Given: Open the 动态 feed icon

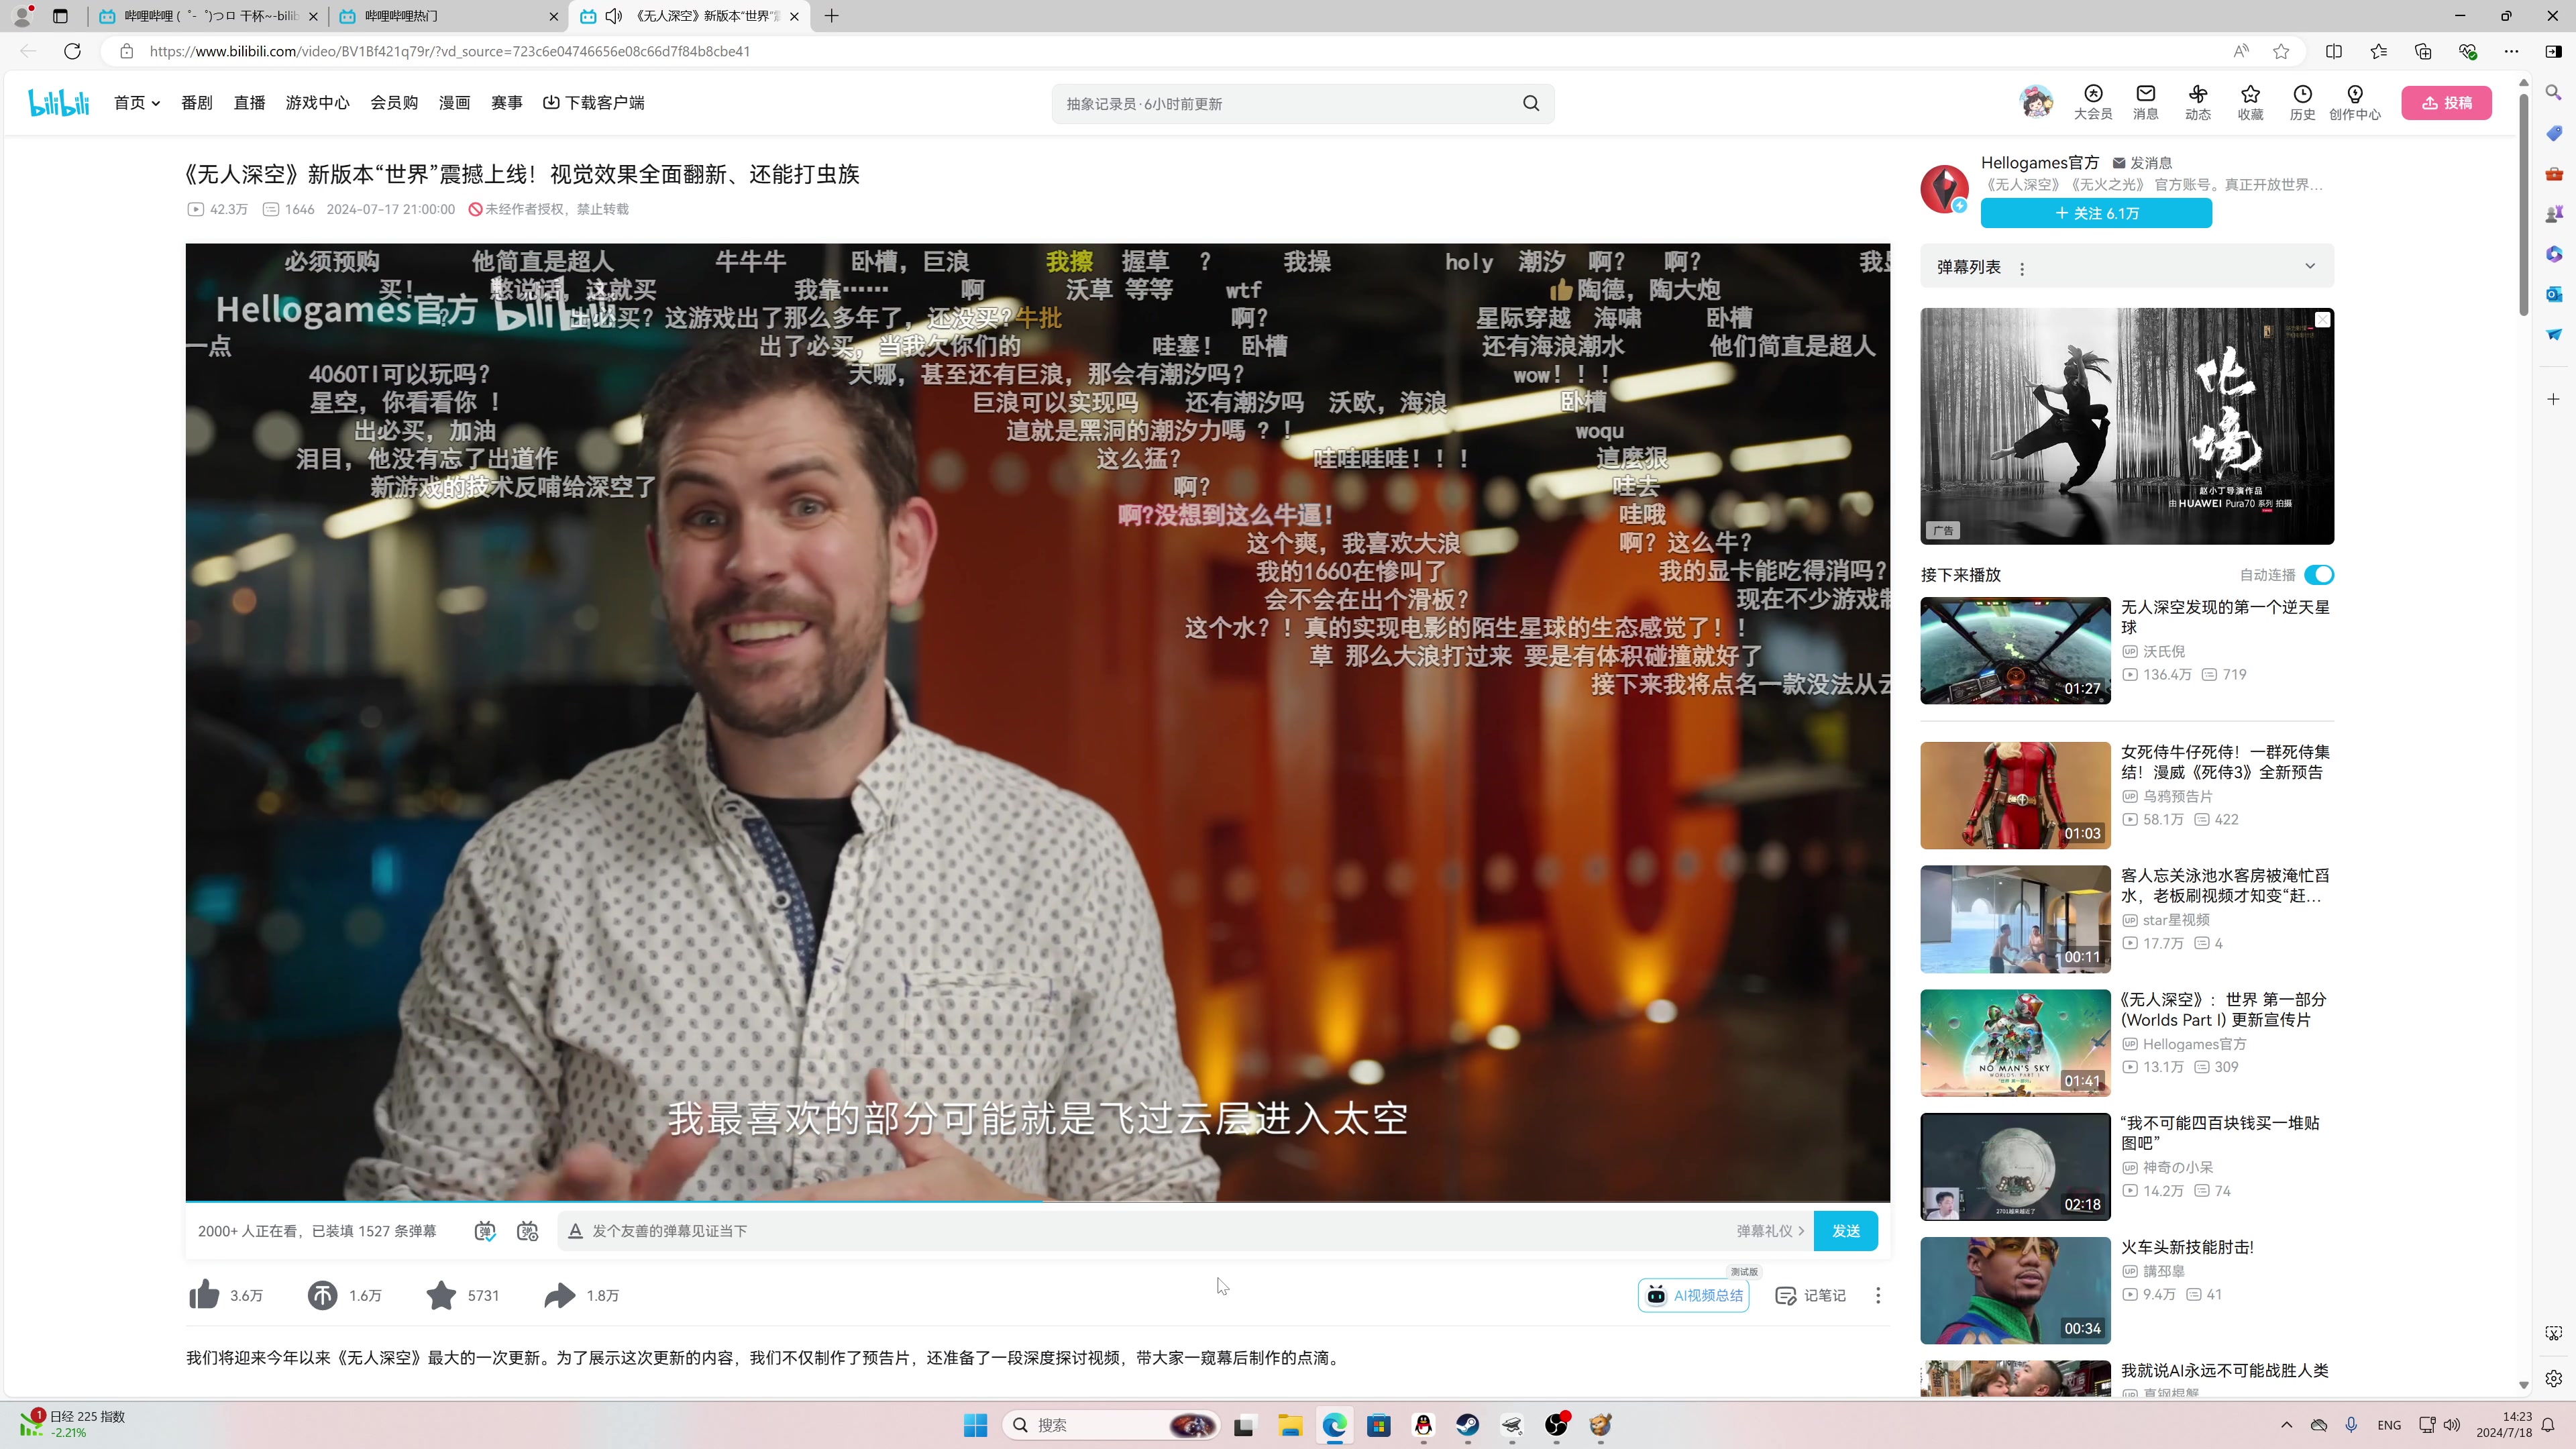Looking at the screenshot, I should 2198,102.
